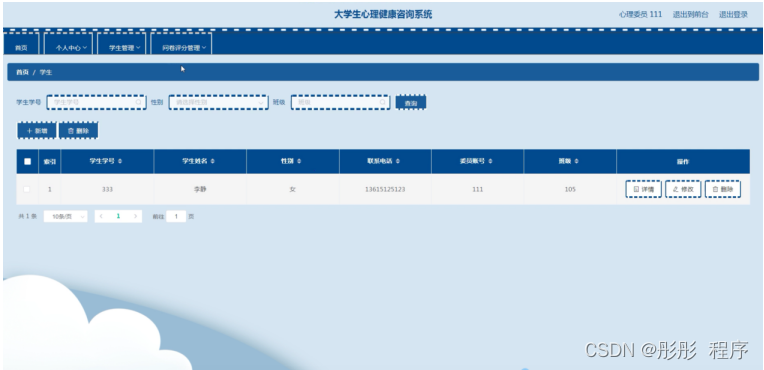This screenshot has height=370, width=764.
Task: Click the 大学生心理健康咨询系统 title
Action: pos(383,14)
